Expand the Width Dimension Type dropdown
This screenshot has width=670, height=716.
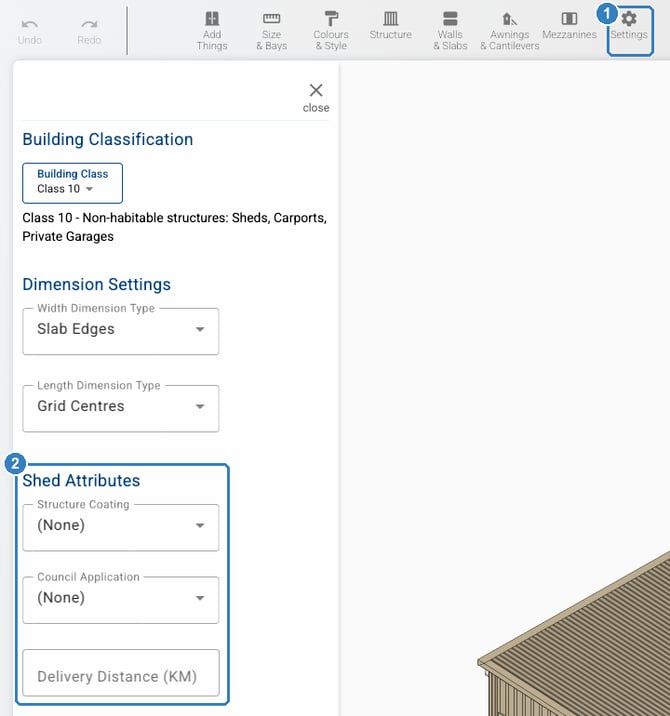pyautogui.click(x=121, y=331)
